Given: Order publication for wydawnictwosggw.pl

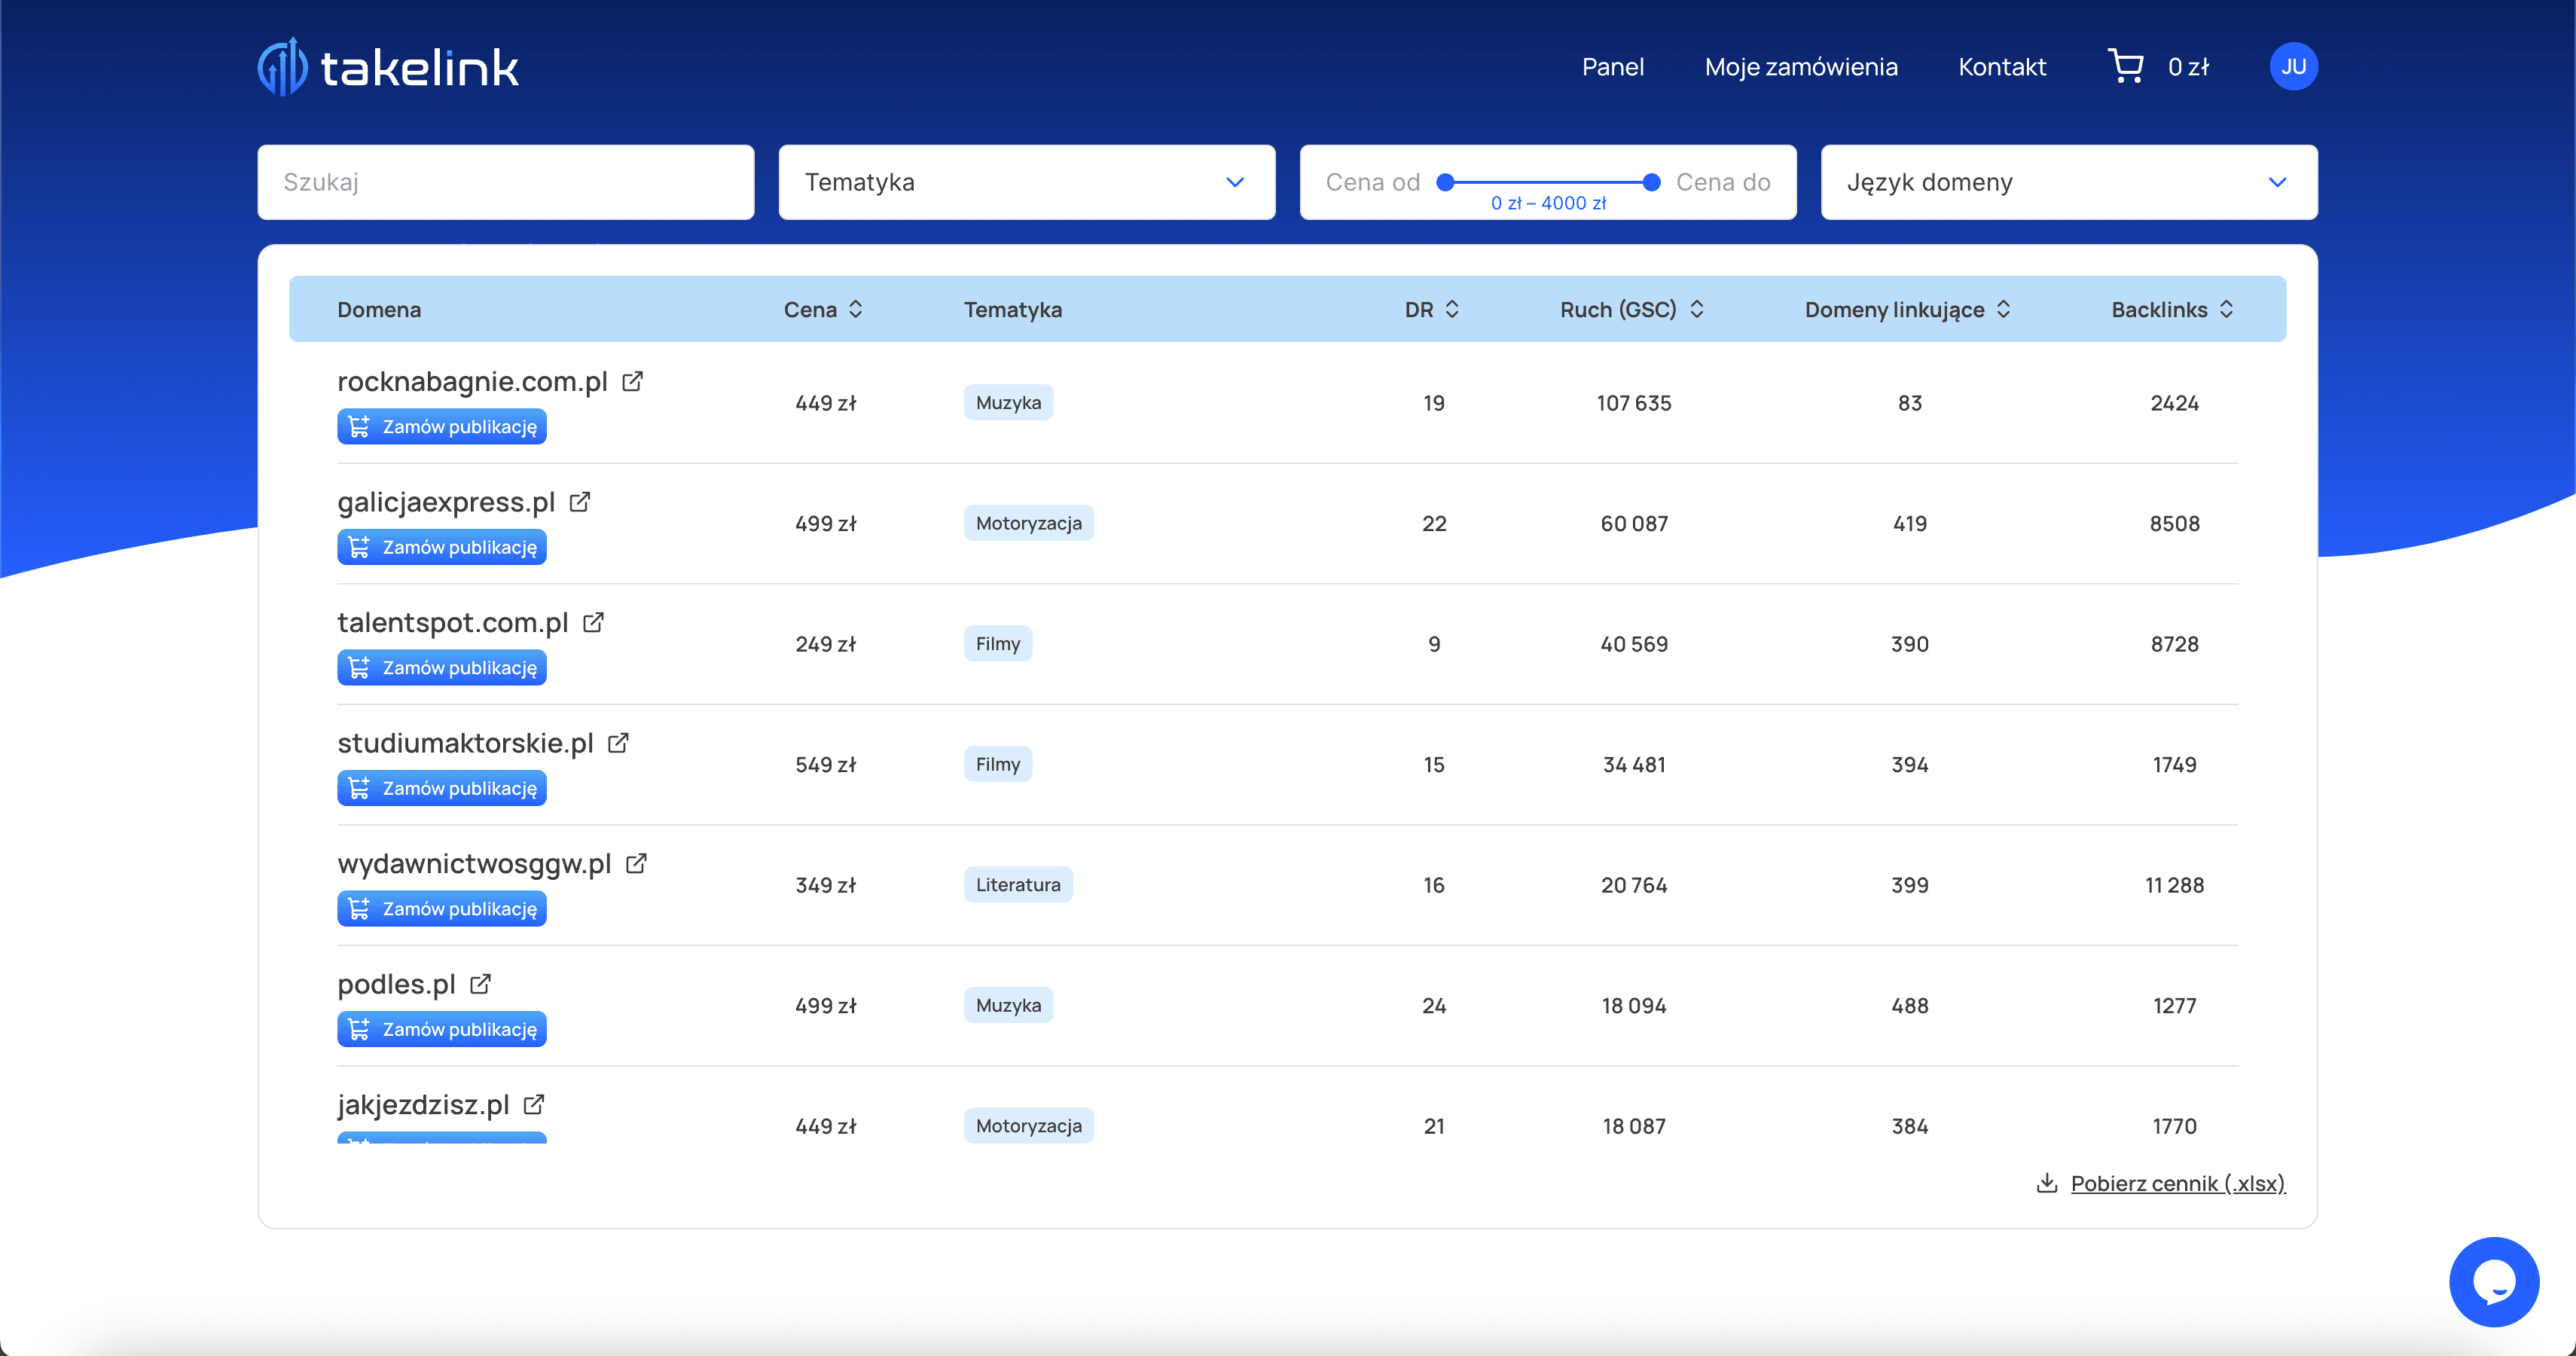Looking at the screenshot, I should 442,909.
